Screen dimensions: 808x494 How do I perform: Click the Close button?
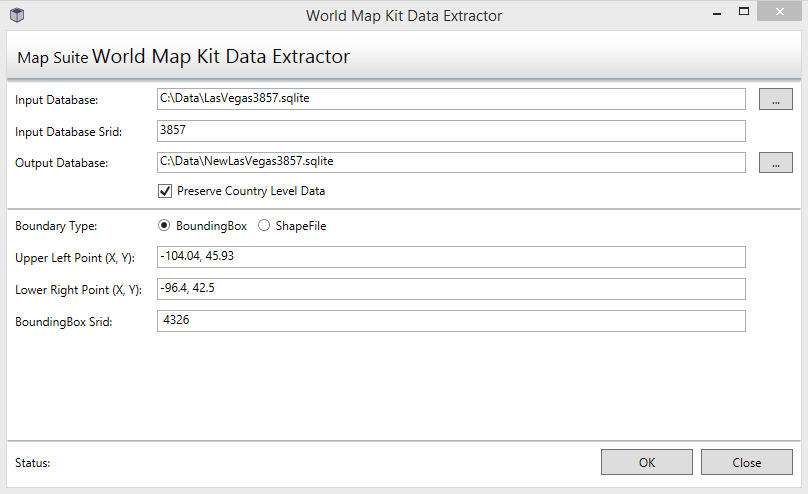pyautogui.click(x=747, y=462)
